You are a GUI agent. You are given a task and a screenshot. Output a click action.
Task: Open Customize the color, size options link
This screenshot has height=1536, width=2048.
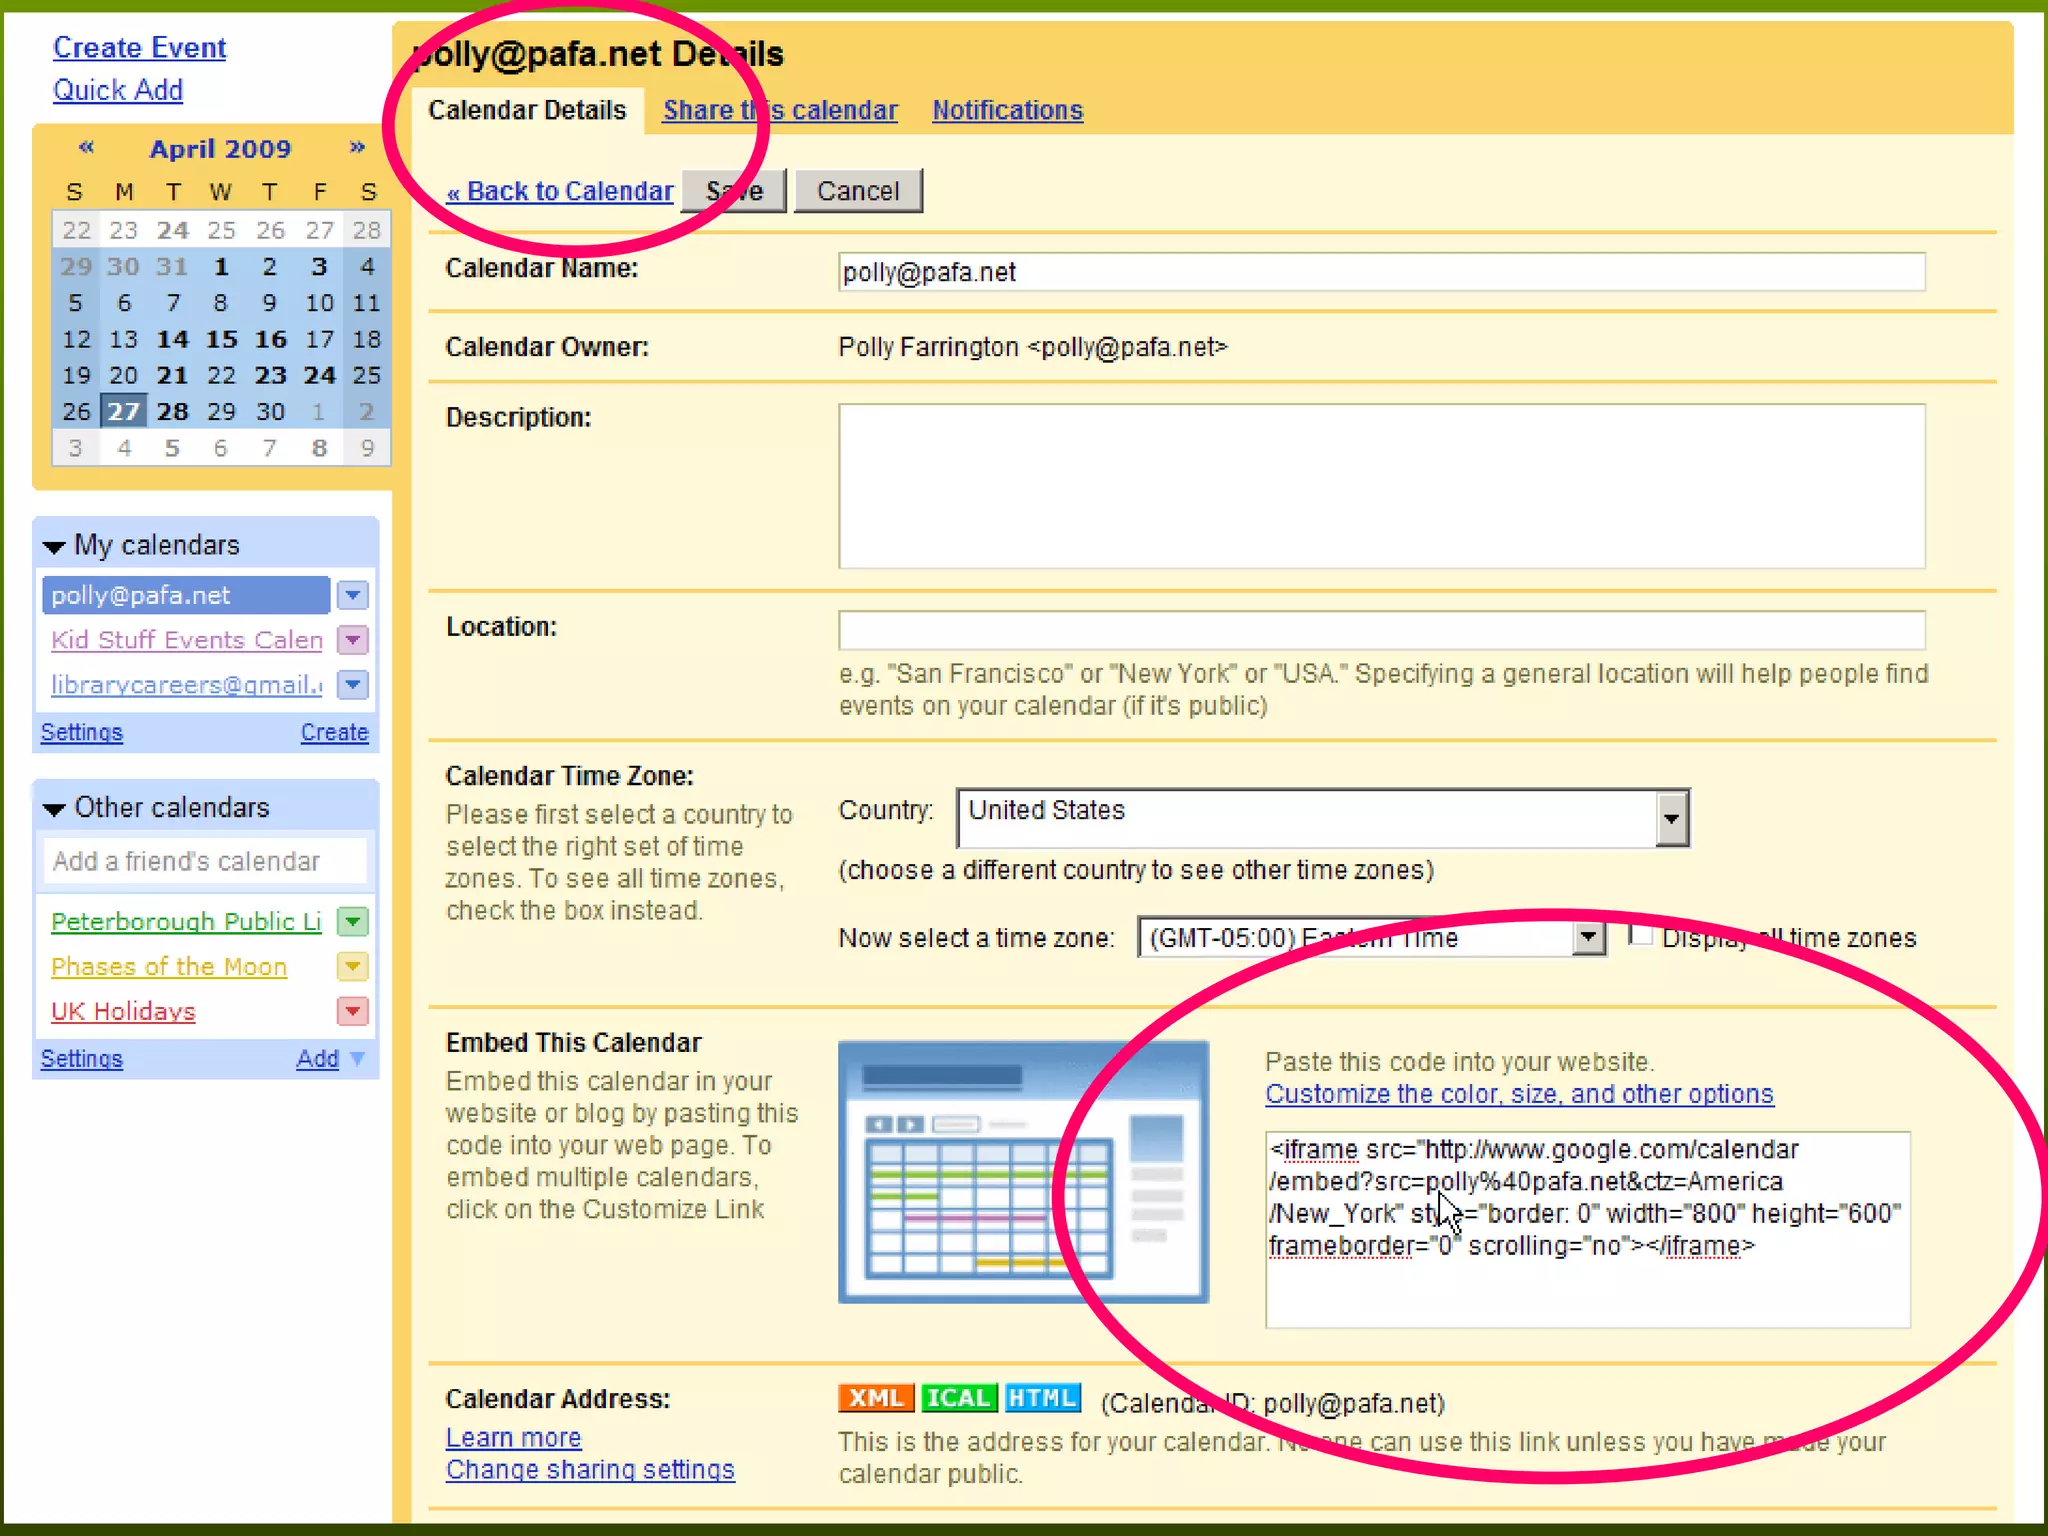point(1518,1094)
